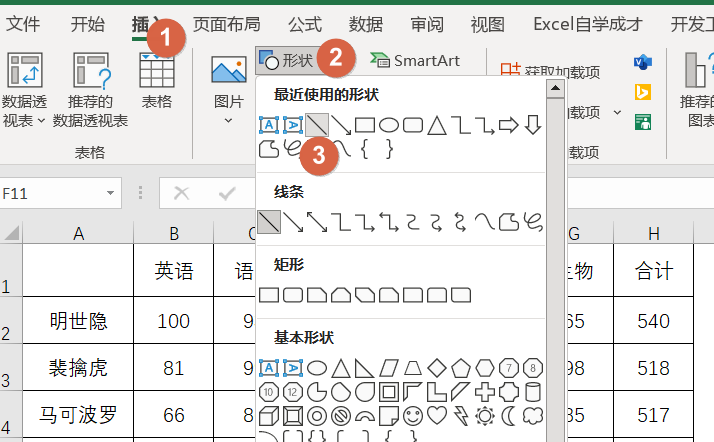Click the shapes panel scroll-up arrow
The height and width of the screenshot is (442, 714).
point(555,88)
